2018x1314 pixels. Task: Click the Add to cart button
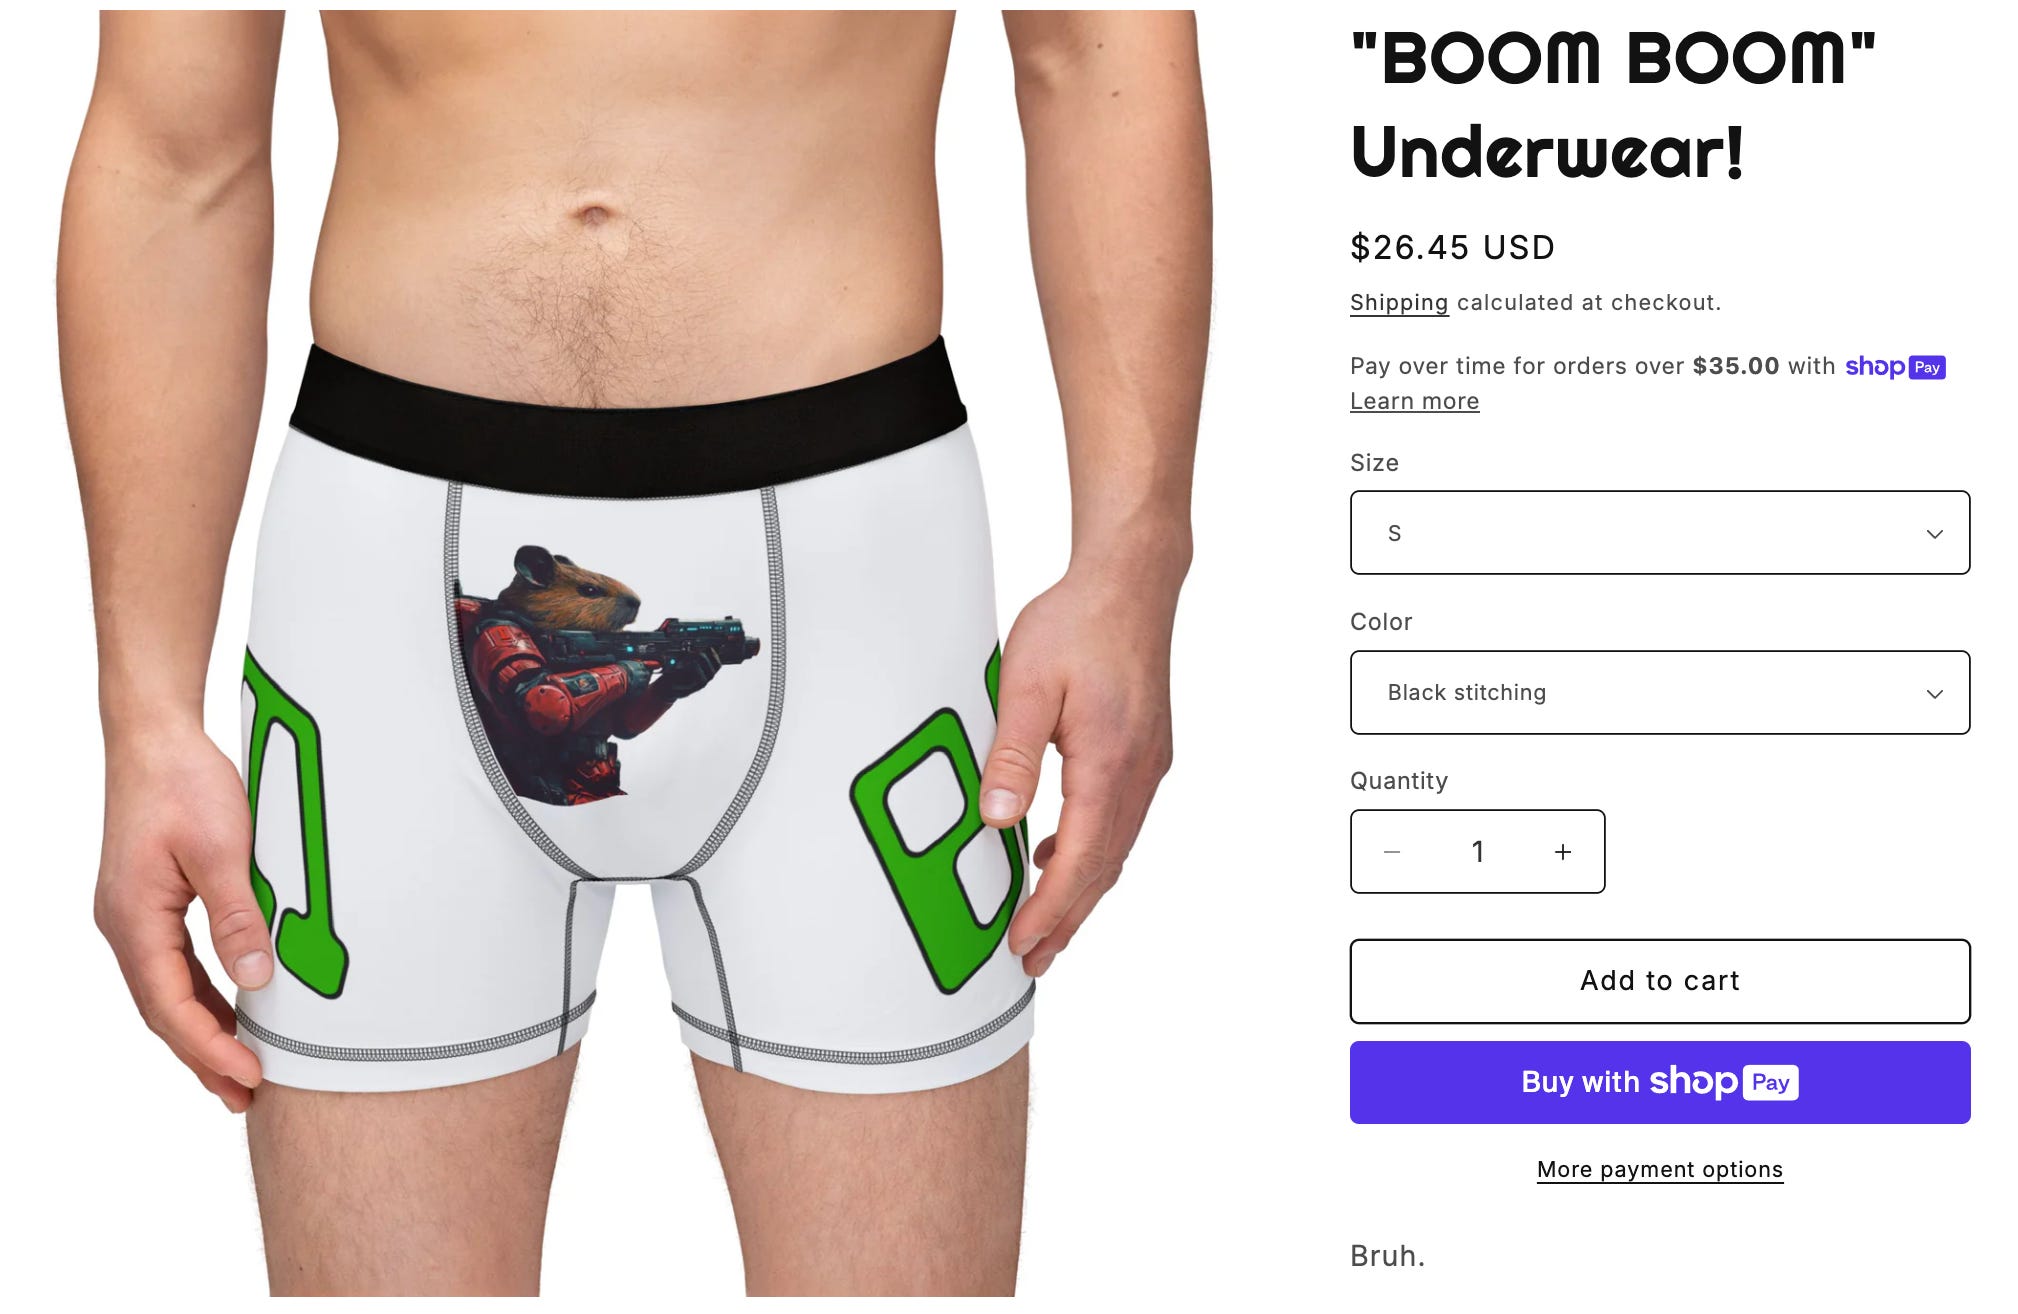pyautogui.click(x=1659, y=981)
